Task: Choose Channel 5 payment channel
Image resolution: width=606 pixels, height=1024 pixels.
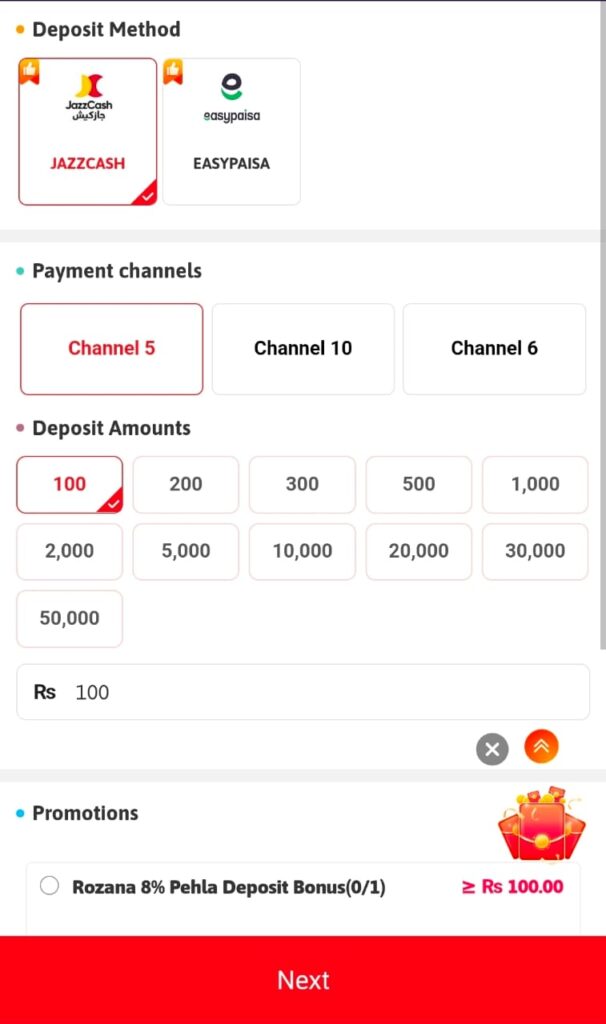Action: [112, 349]
